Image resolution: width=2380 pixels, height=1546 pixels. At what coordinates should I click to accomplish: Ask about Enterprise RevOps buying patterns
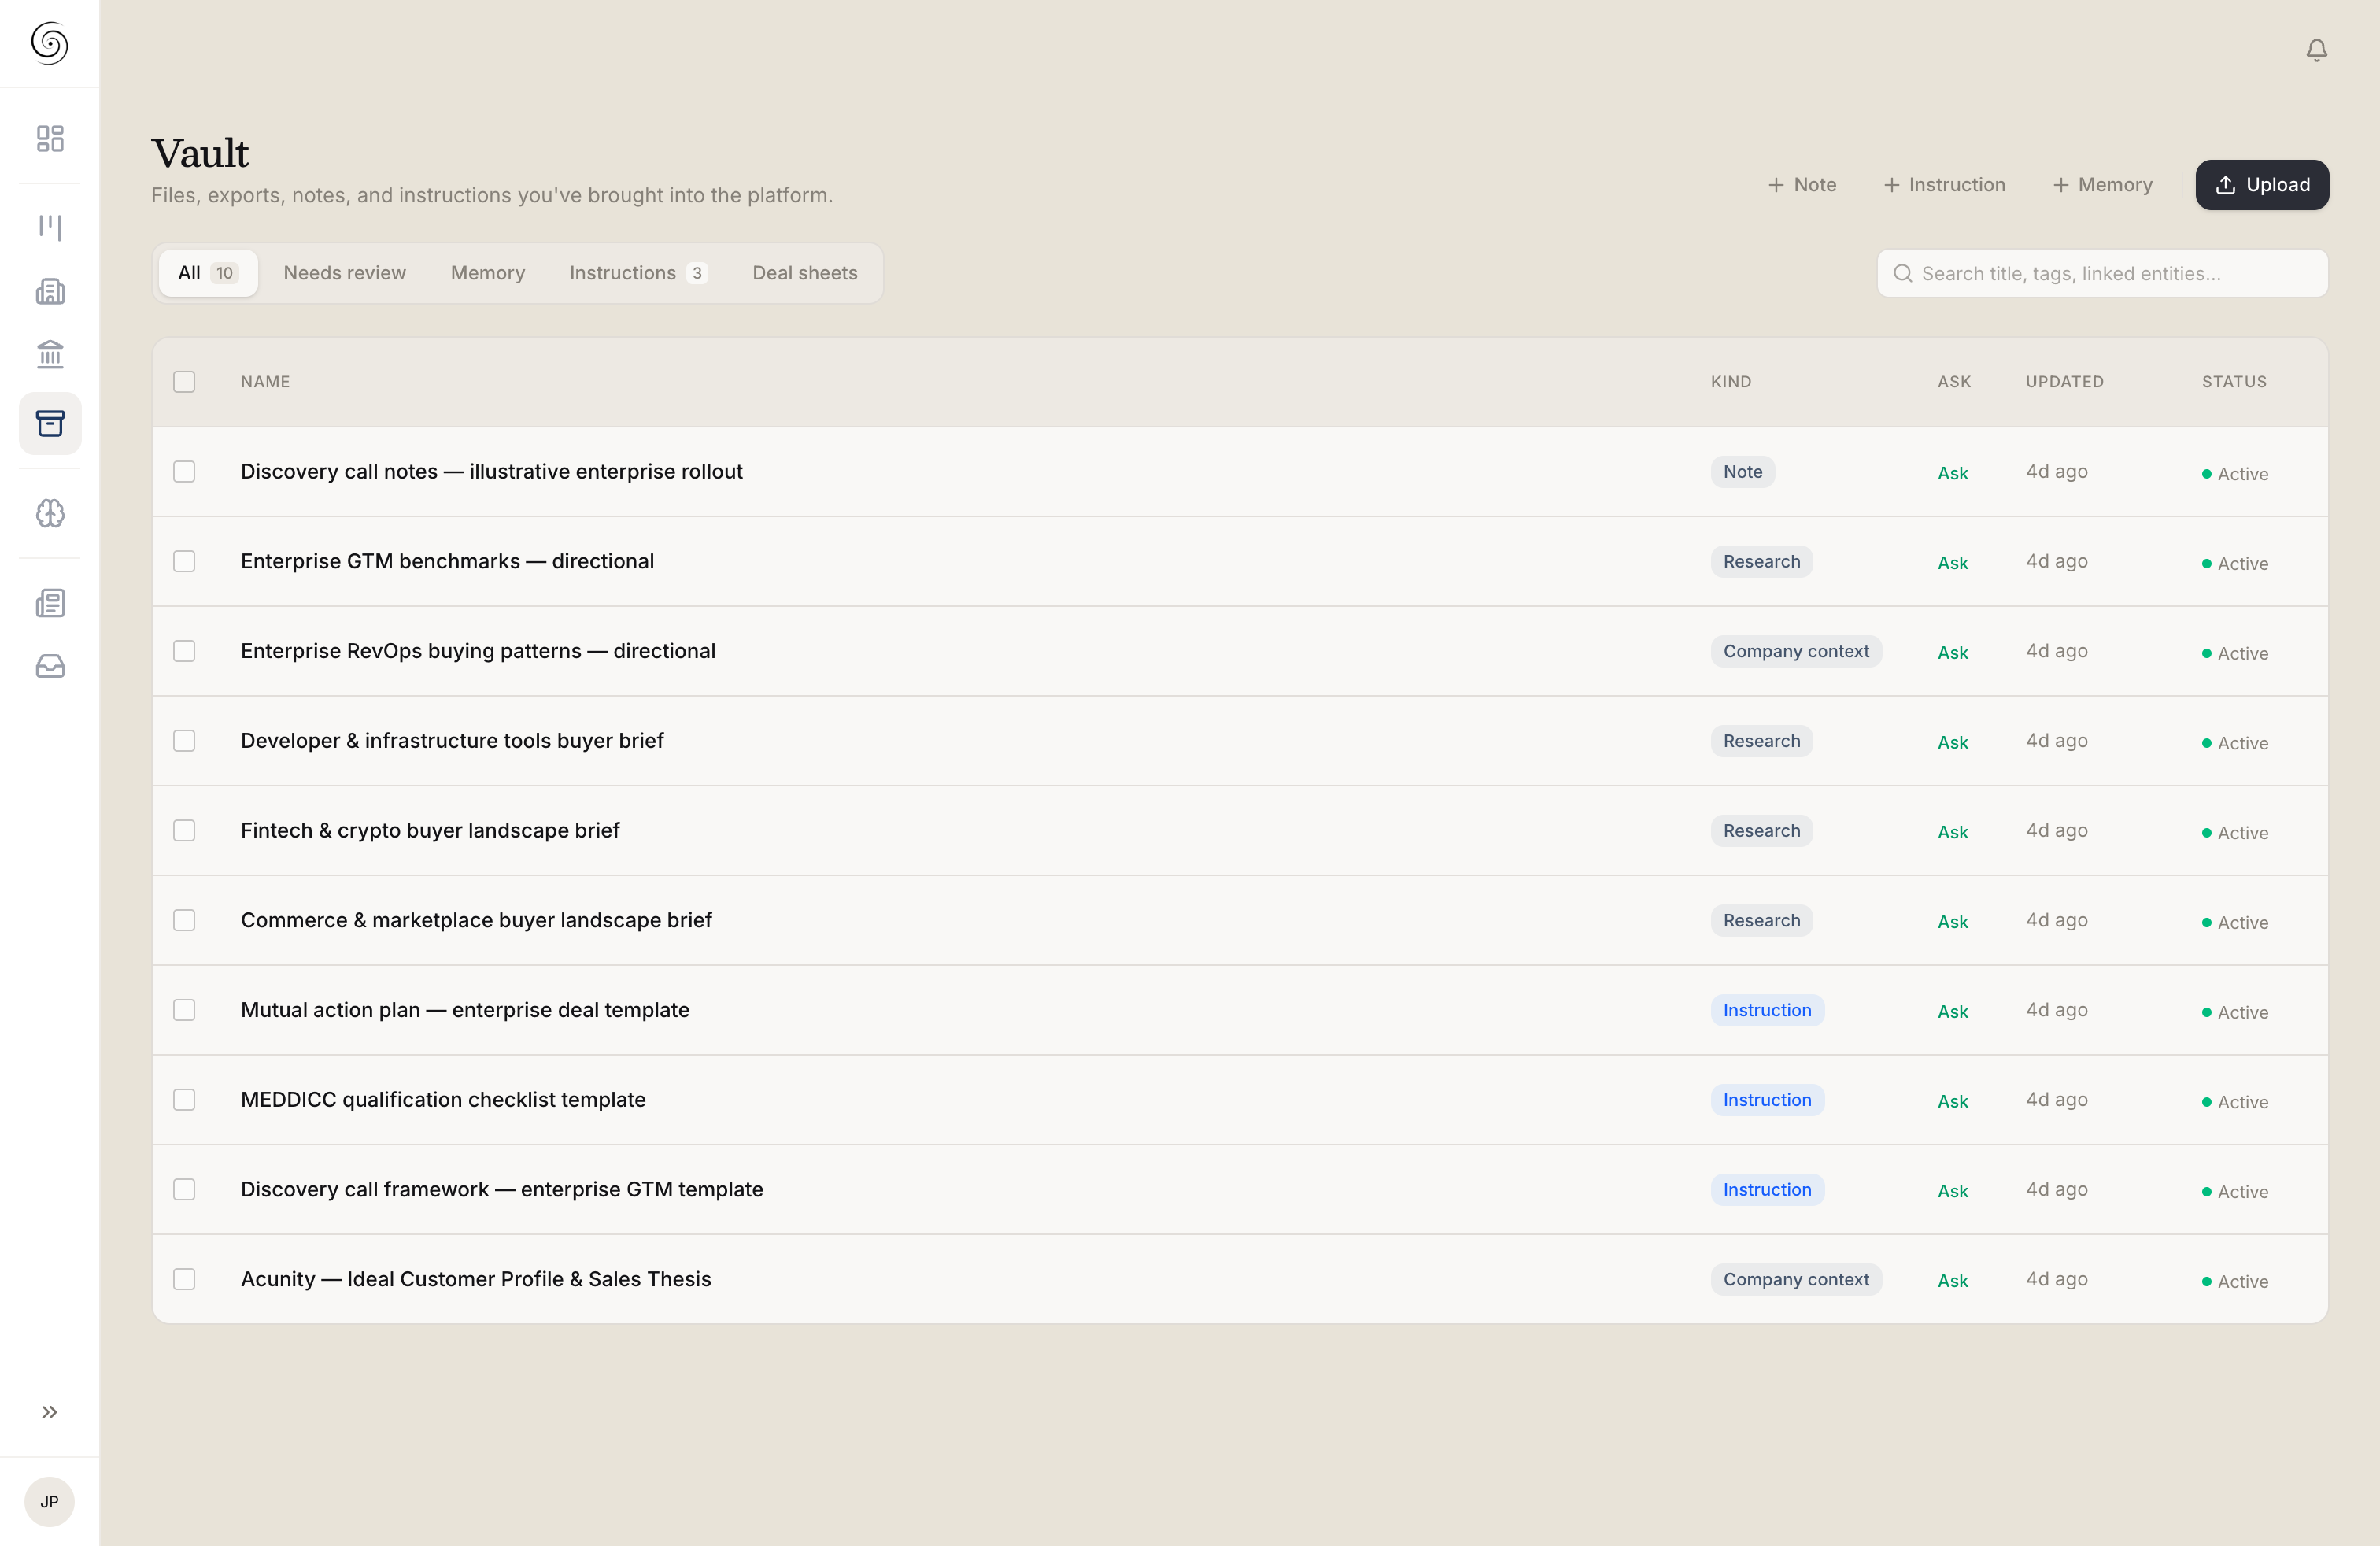pos(1952,653)
